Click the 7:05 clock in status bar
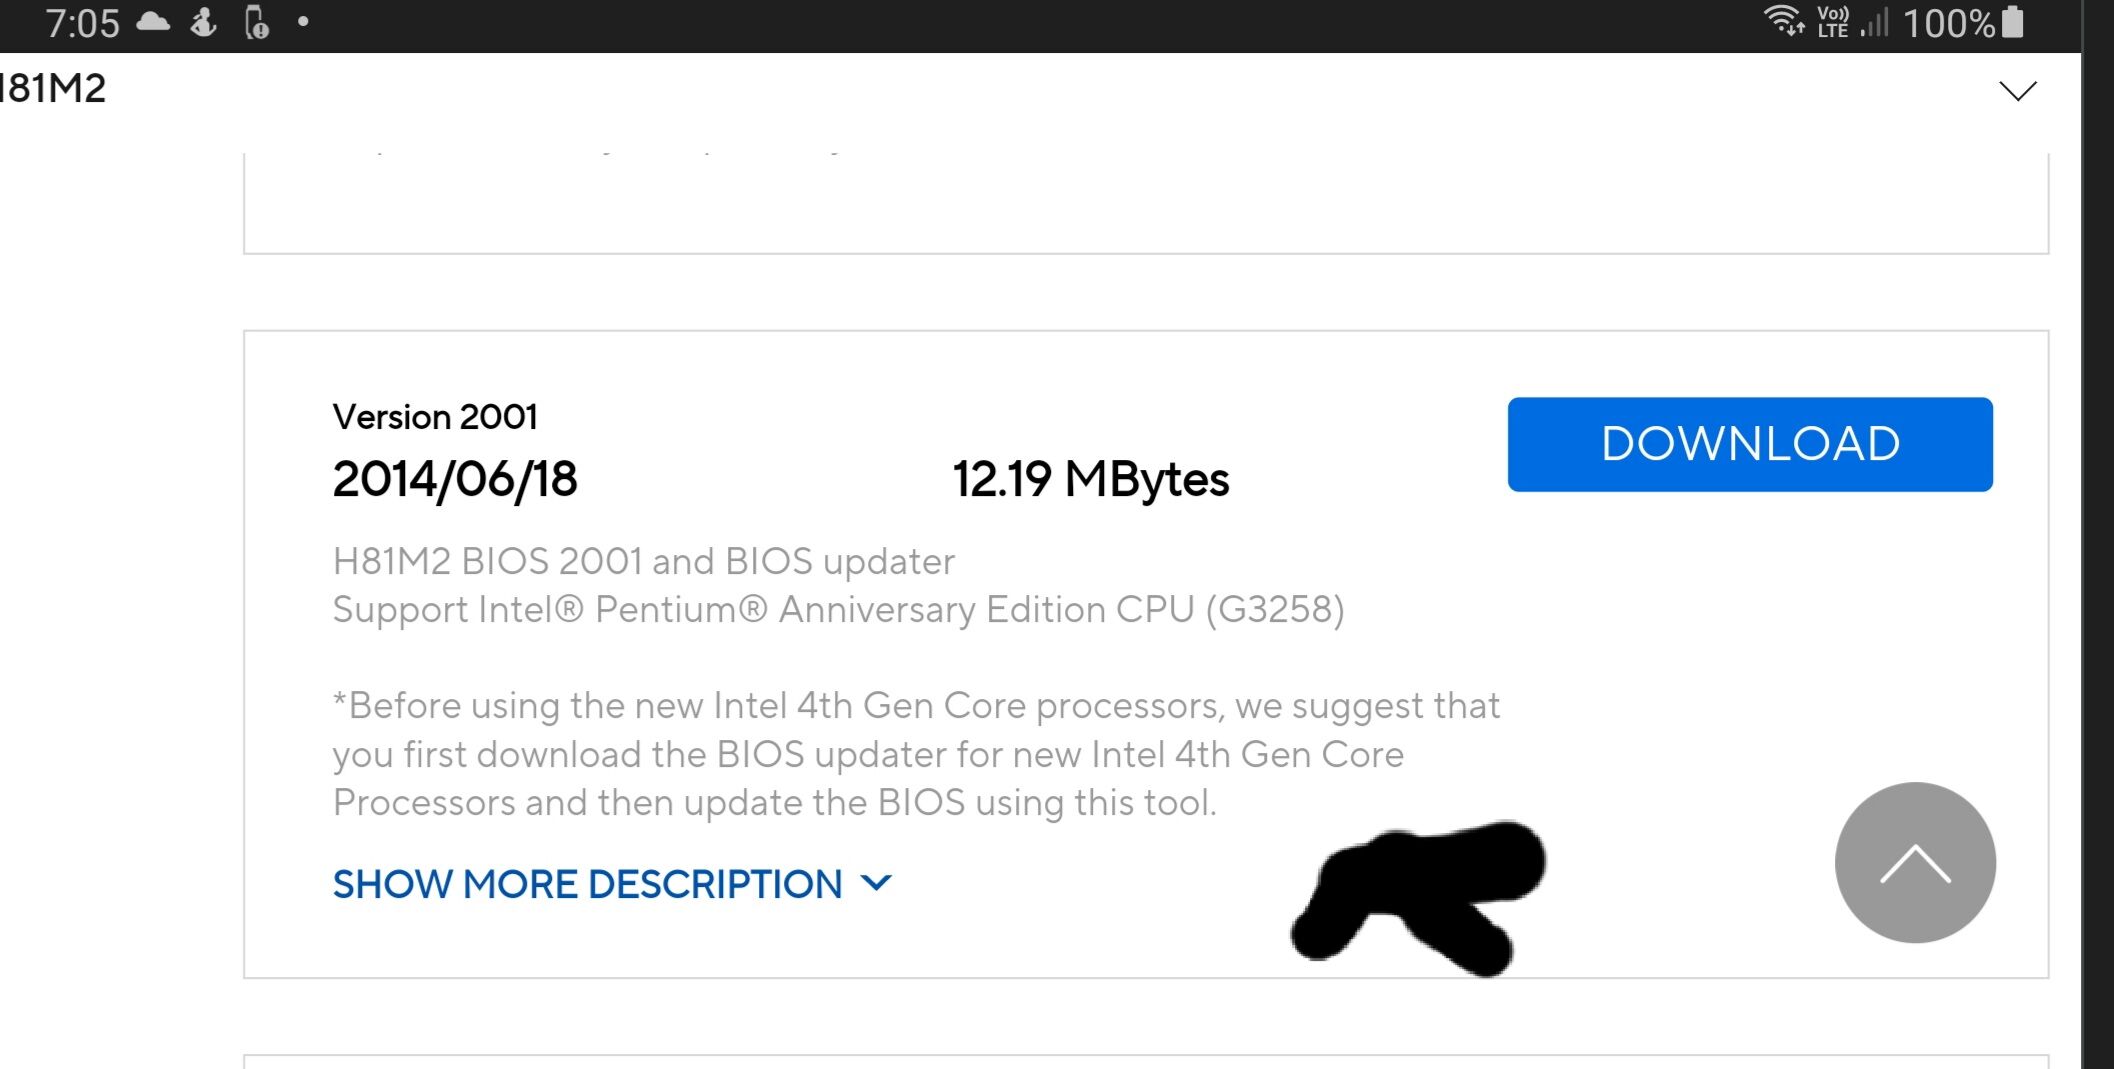 coord(83,23)
